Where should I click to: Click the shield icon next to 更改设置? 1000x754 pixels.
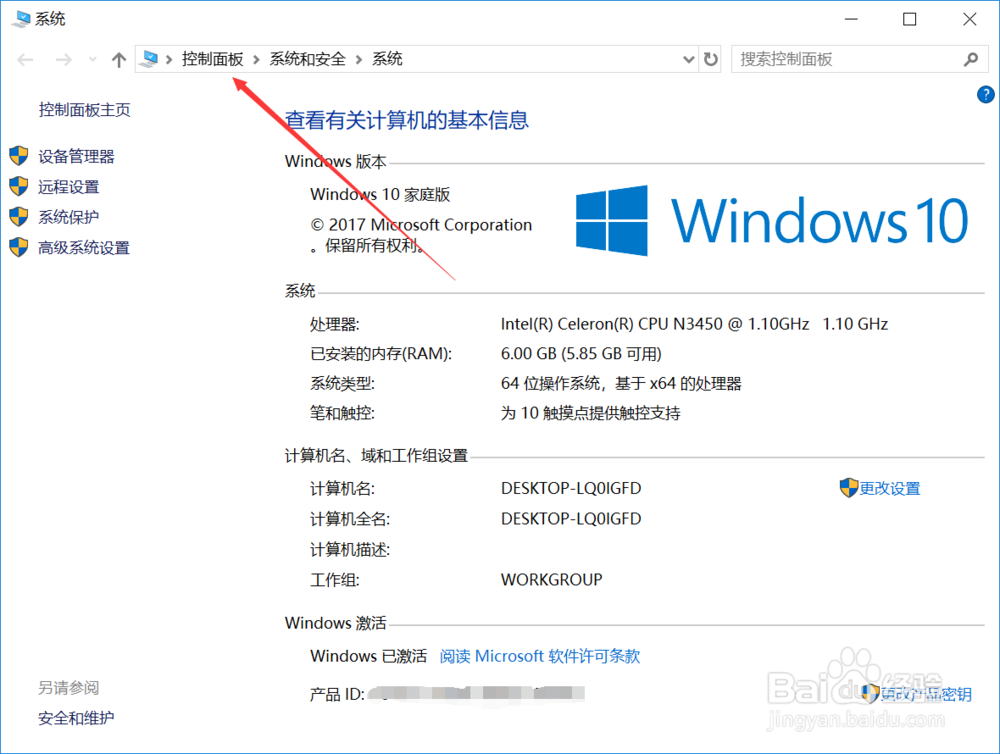point(849,488)
